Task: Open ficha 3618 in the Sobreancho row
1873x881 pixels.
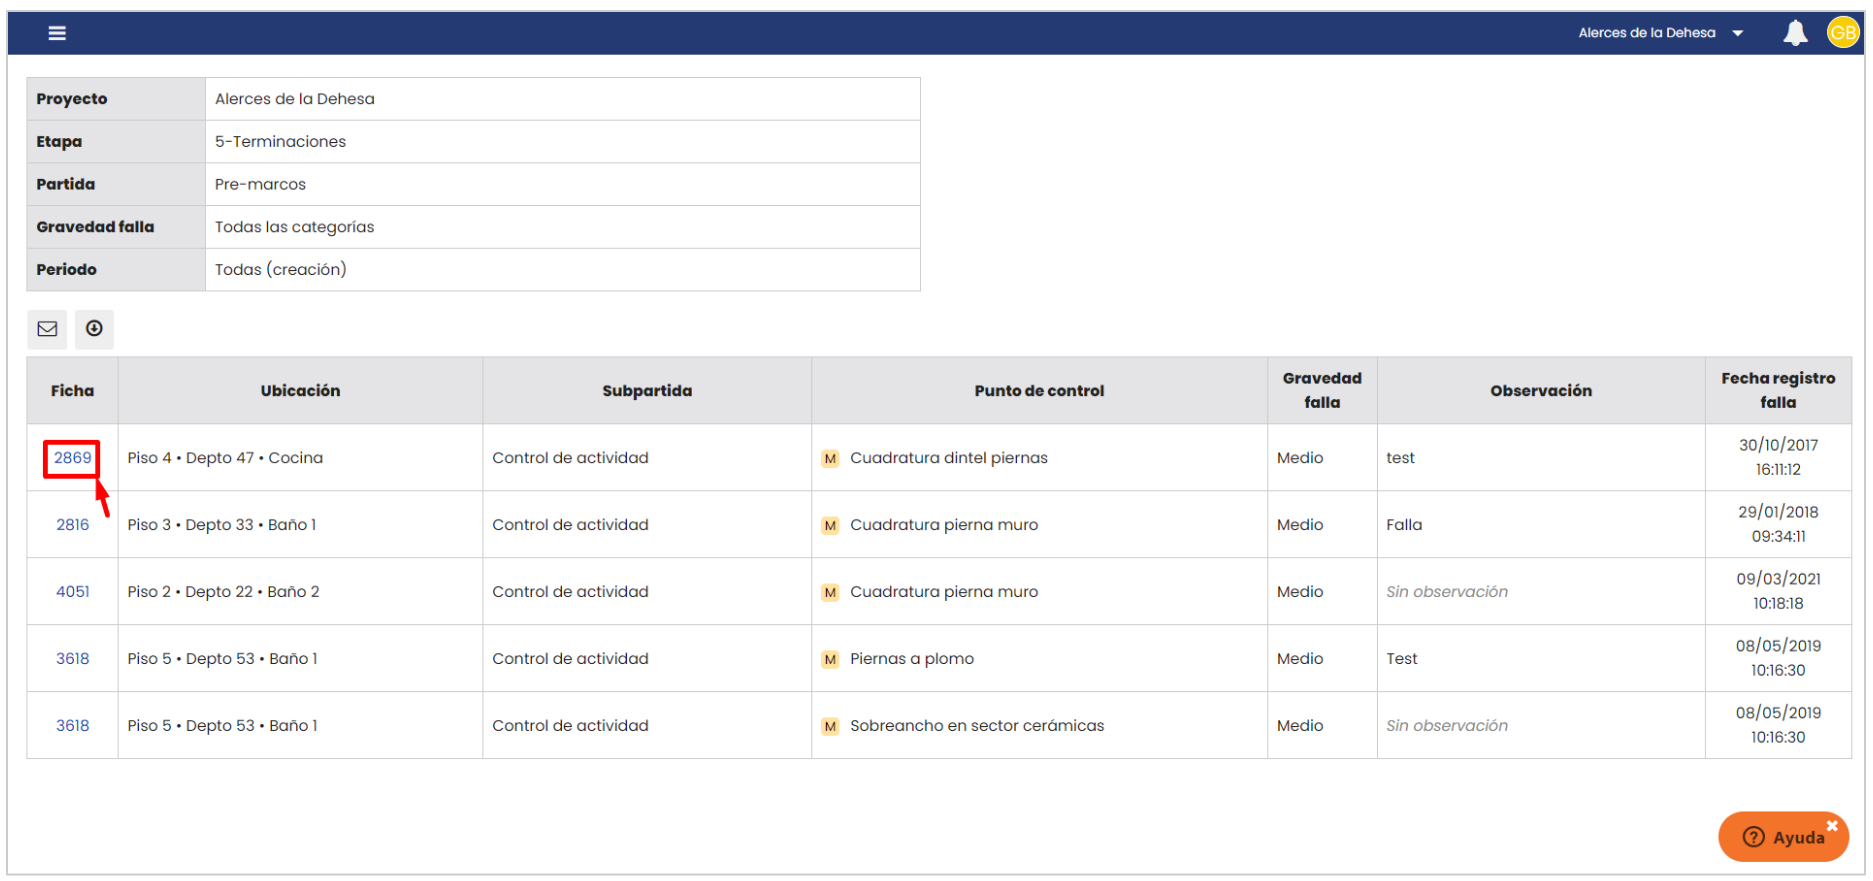Action: tap(72, 726)
